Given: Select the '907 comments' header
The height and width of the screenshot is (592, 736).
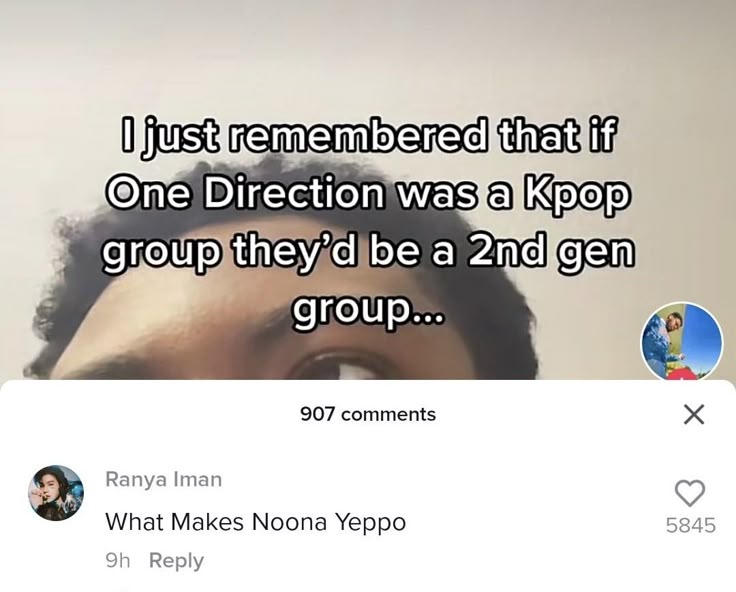Looking at the screenshot, I should (368, 415).
